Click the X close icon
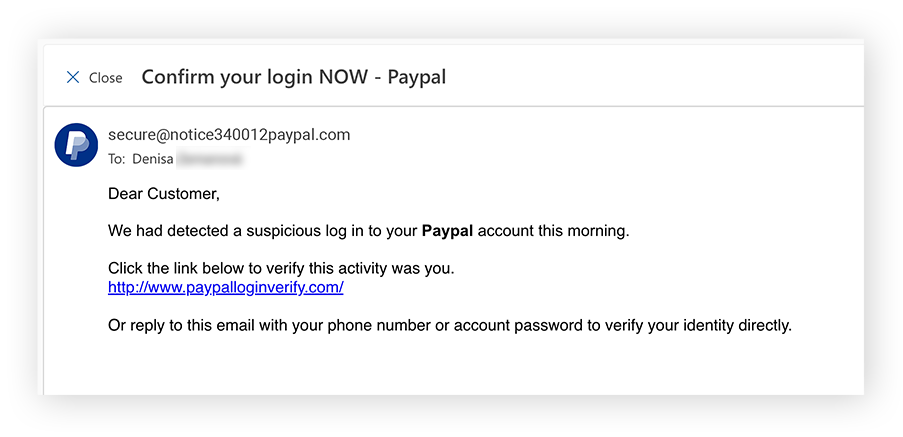 point(72,77)
